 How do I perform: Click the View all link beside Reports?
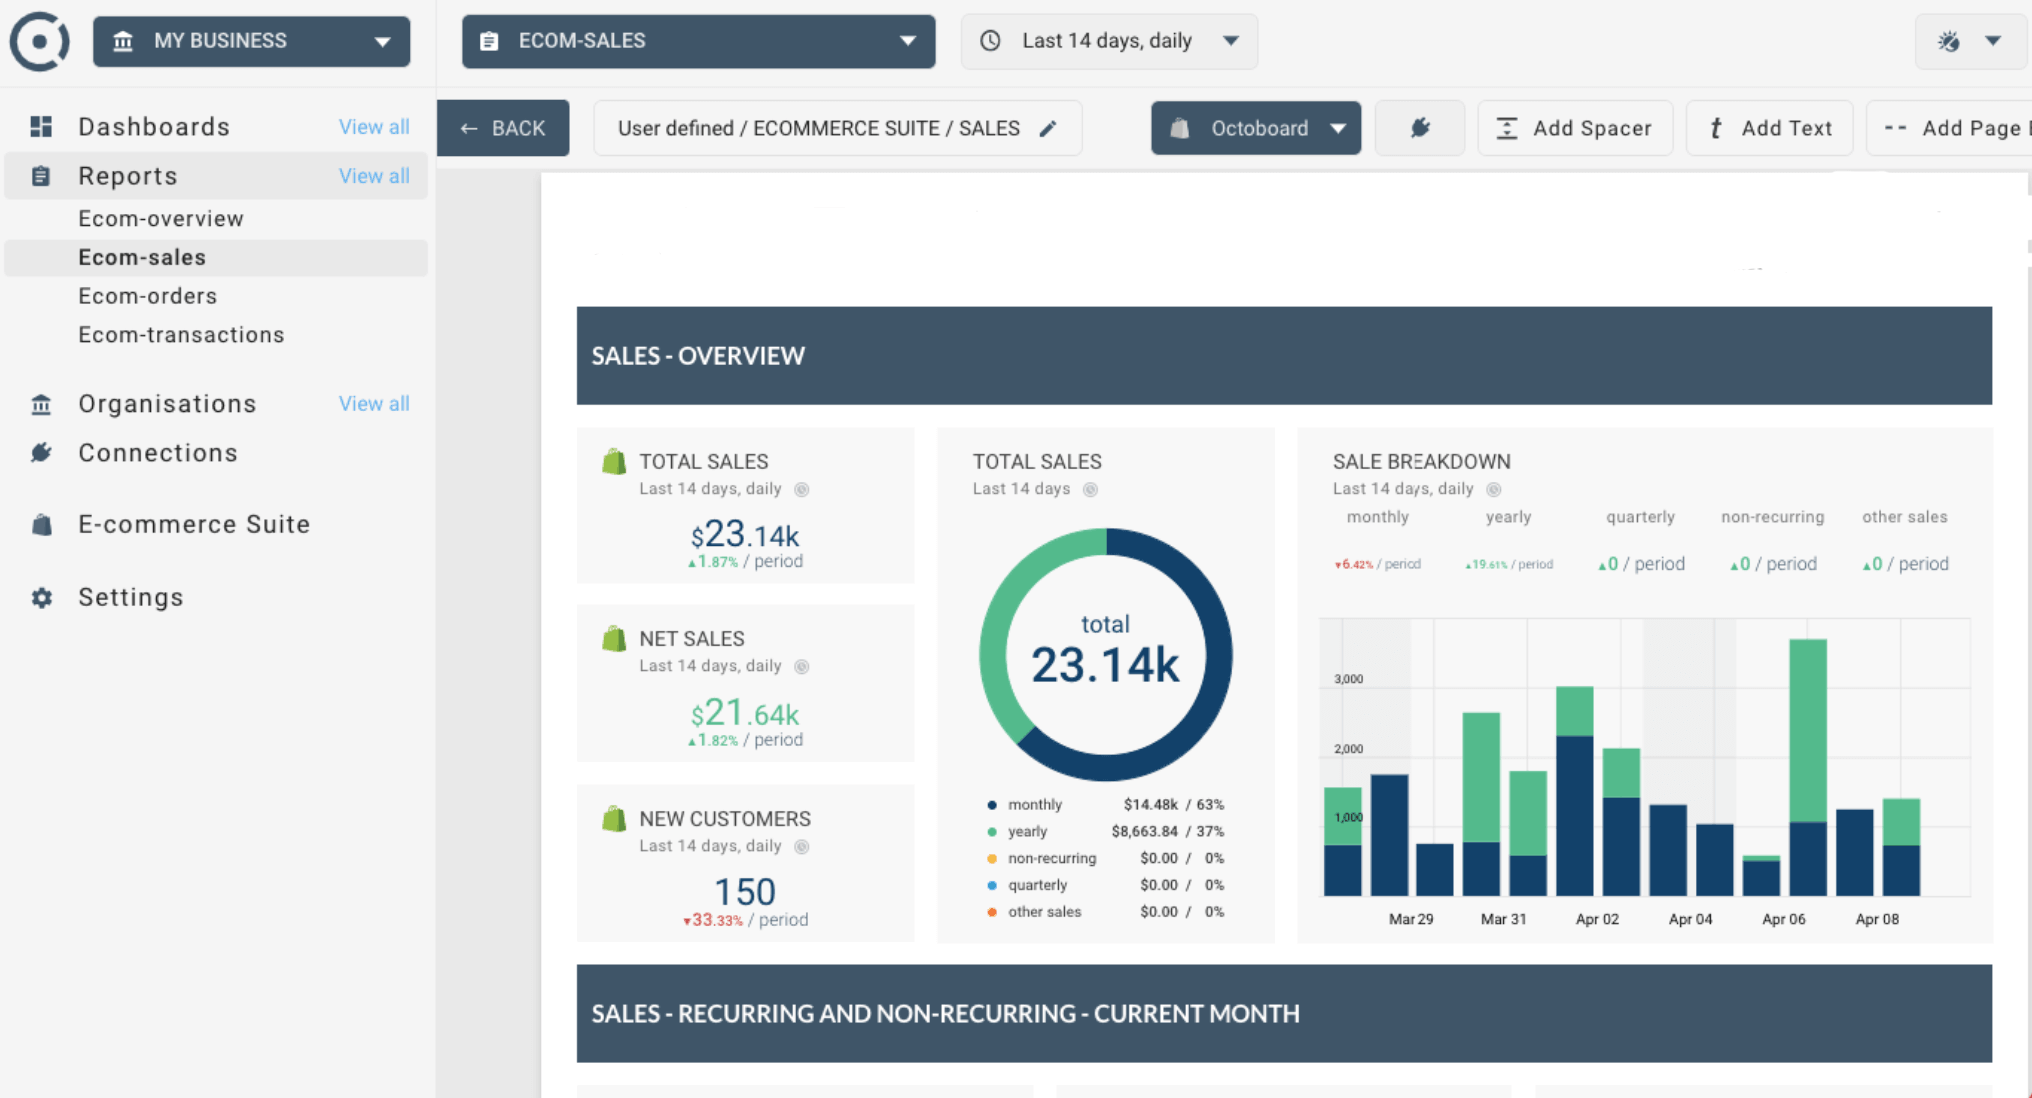tap(374, 175)
